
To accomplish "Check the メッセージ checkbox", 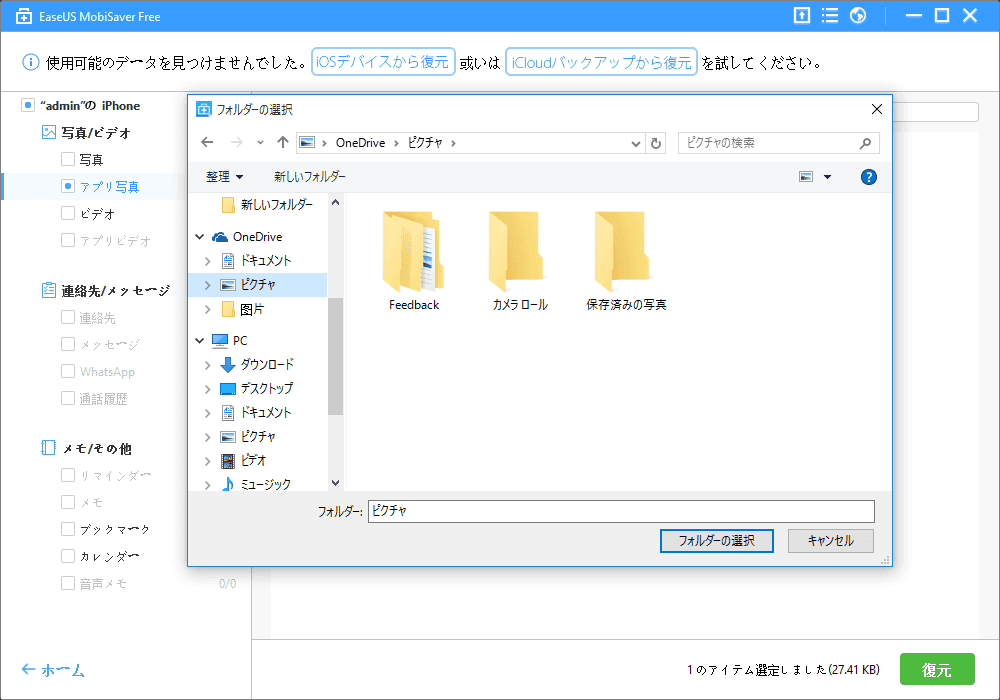I will [68, 344].
